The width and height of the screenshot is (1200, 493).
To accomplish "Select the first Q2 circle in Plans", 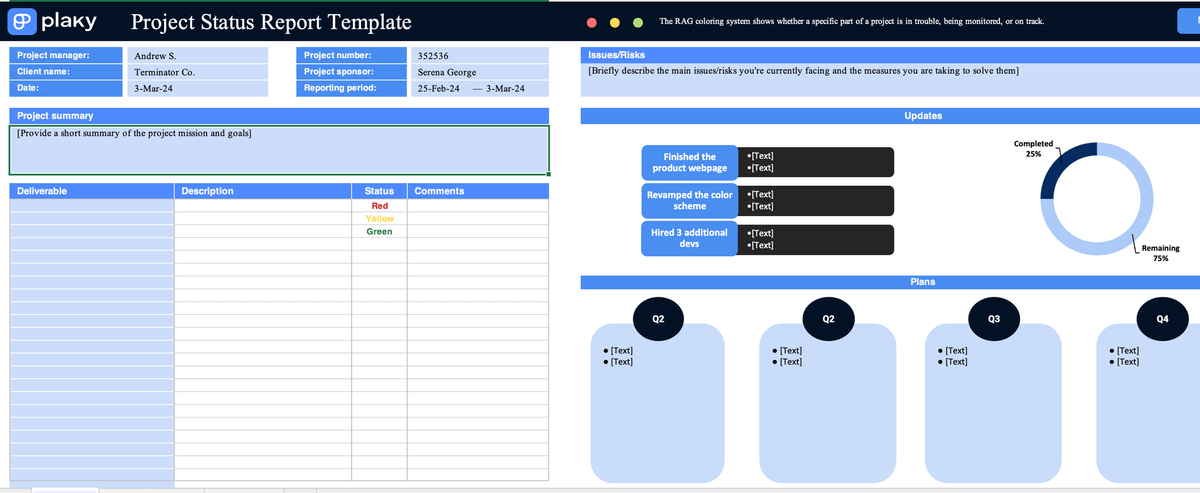I will 657,318.
